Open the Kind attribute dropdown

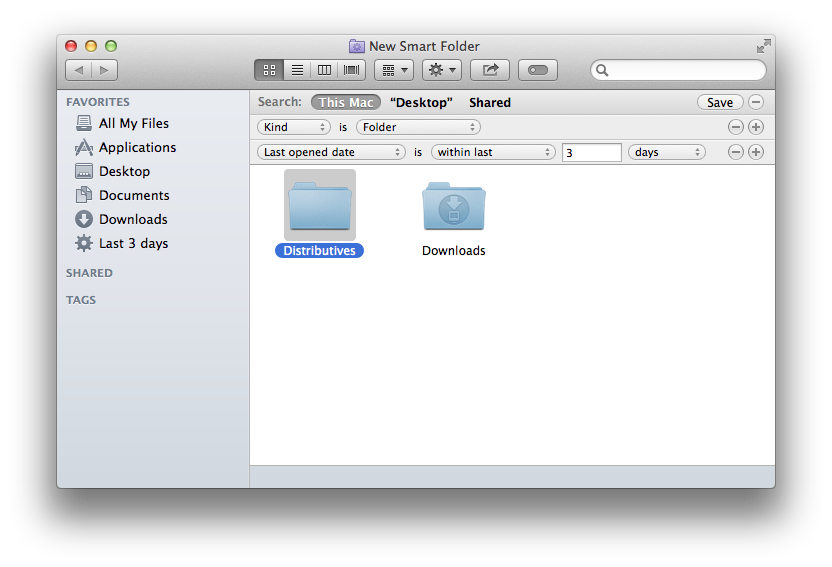tap(294, 127)
